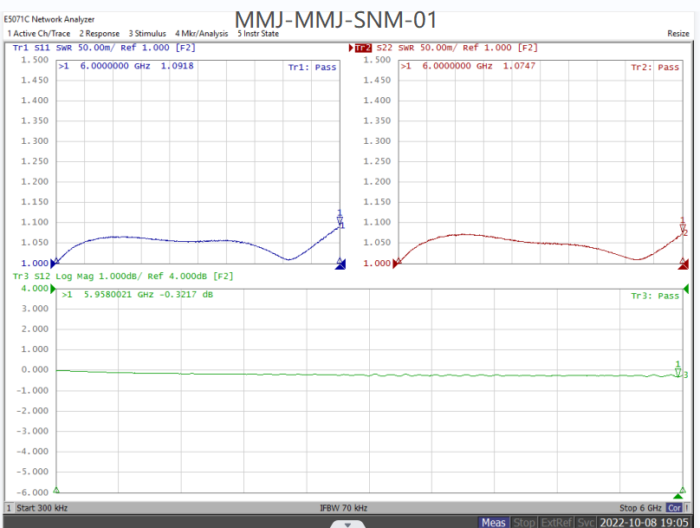Click the Svc status indicator
The height and width of the screenshot is (528, 700).
click(585, 522)
